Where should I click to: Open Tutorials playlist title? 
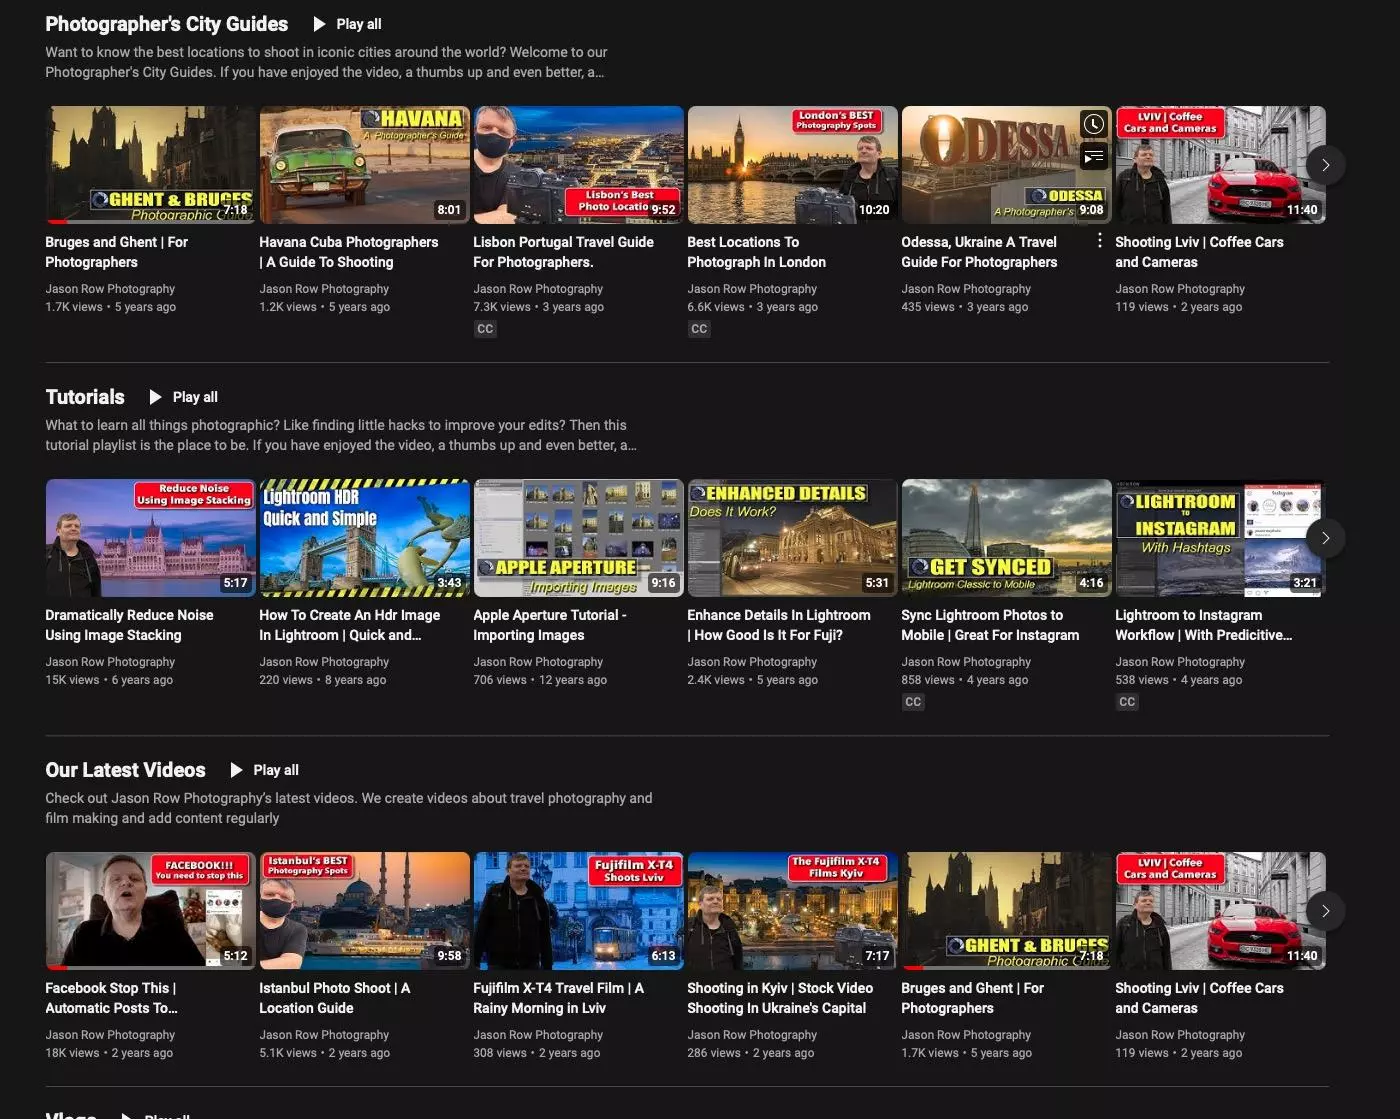point(85,397)
